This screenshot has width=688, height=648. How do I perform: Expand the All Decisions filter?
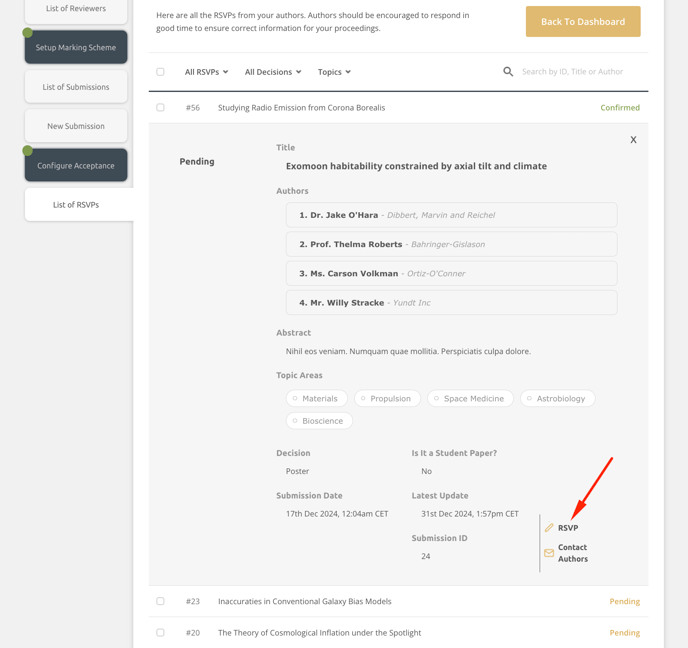coord(273,72)
